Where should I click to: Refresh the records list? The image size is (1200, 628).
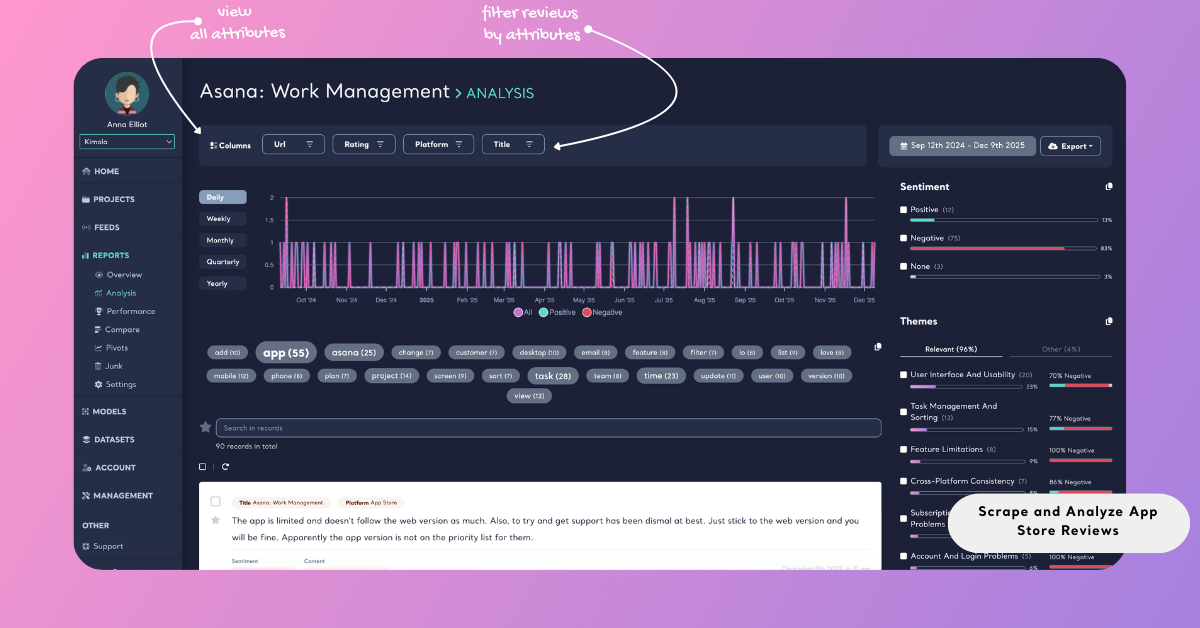[226, 467]
